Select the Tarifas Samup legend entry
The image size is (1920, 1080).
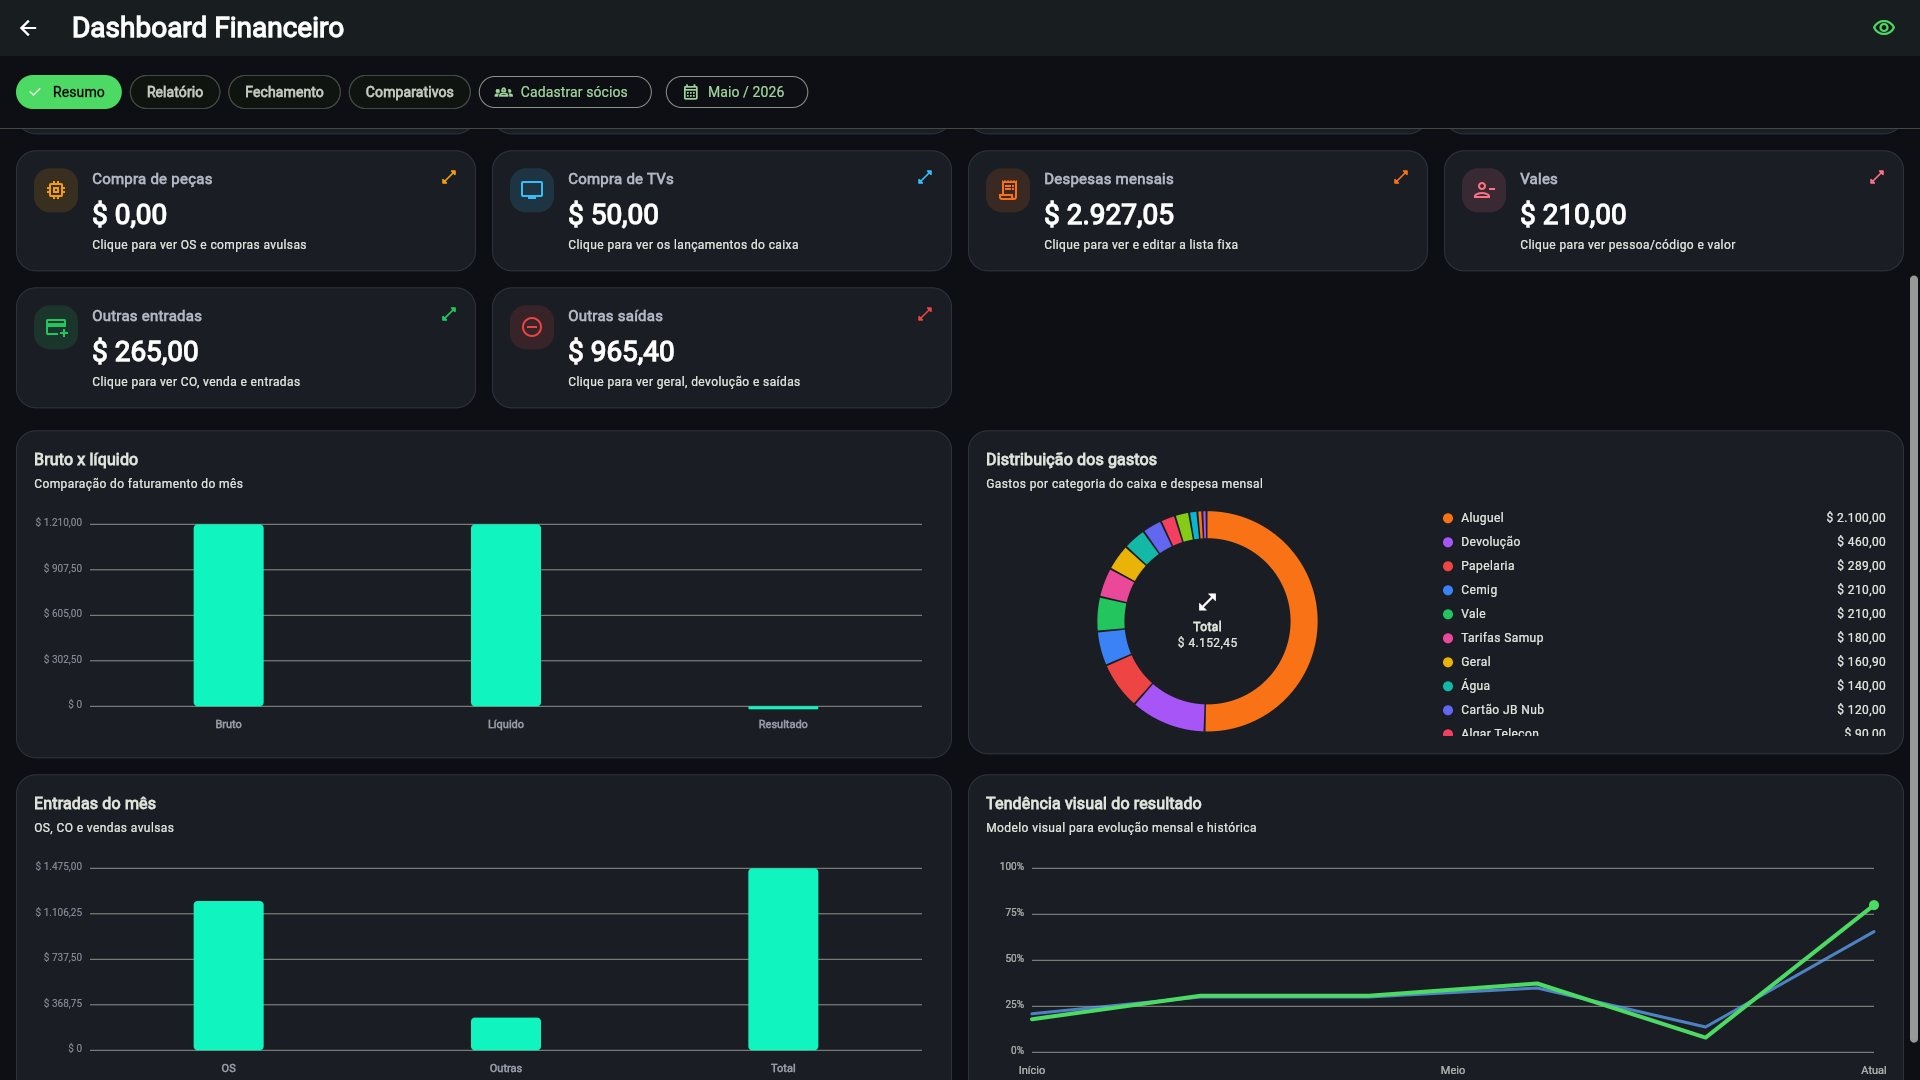[x=1664, y=638]
